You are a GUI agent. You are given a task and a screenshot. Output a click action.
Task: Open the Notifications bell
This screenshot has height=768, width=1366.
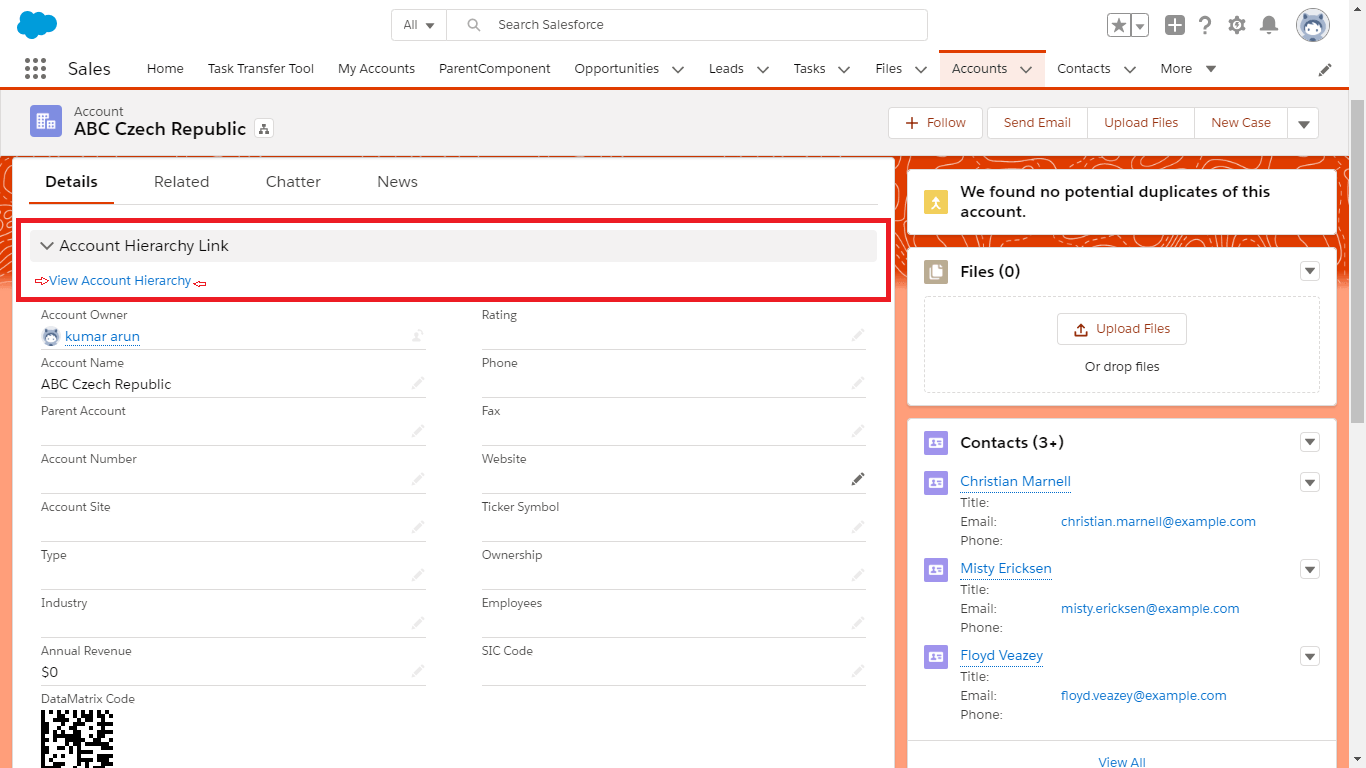coord(1269,25)
